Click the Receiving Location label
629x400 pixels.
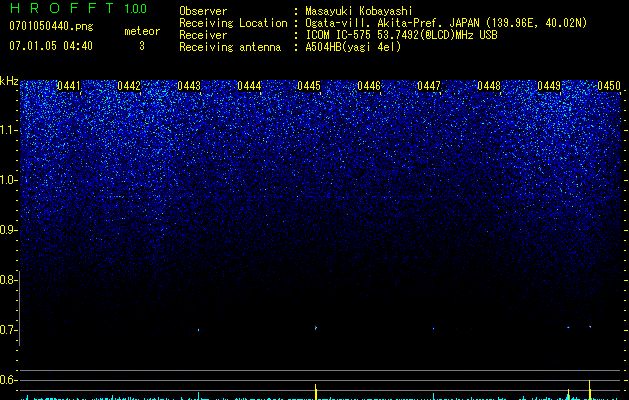[x=233, y=23]
